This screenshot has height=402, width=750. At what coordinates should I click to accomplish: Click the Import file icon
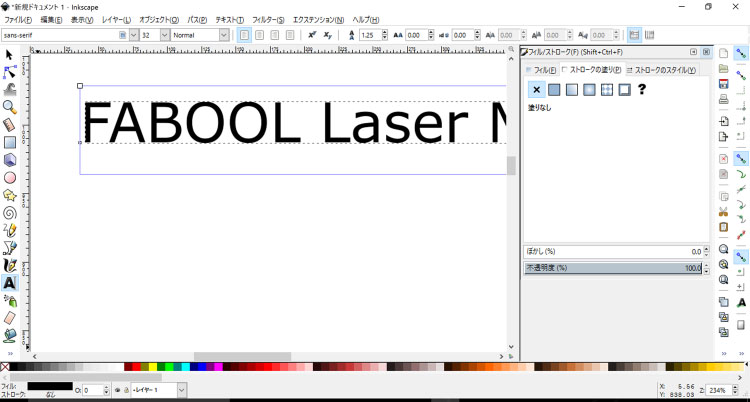(x=723, y=121)
